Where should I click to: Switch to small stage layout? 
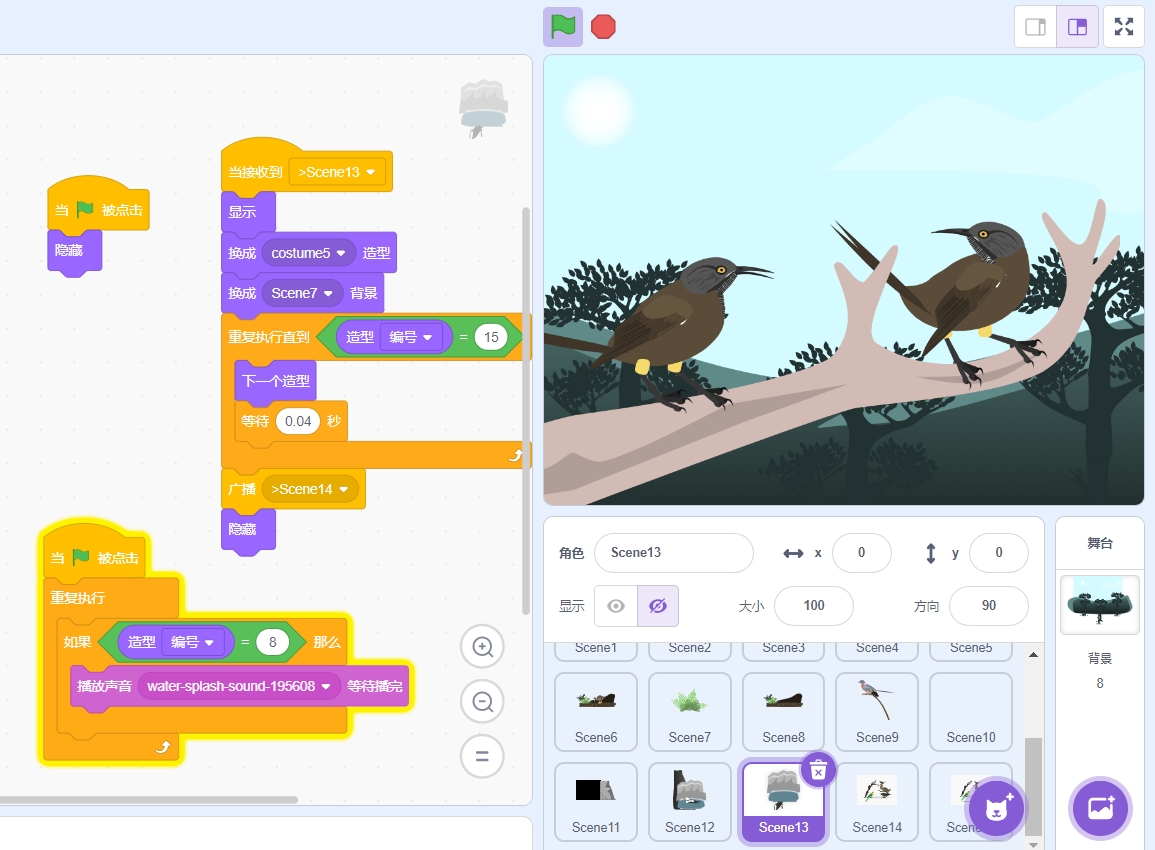click(1036, 27)
